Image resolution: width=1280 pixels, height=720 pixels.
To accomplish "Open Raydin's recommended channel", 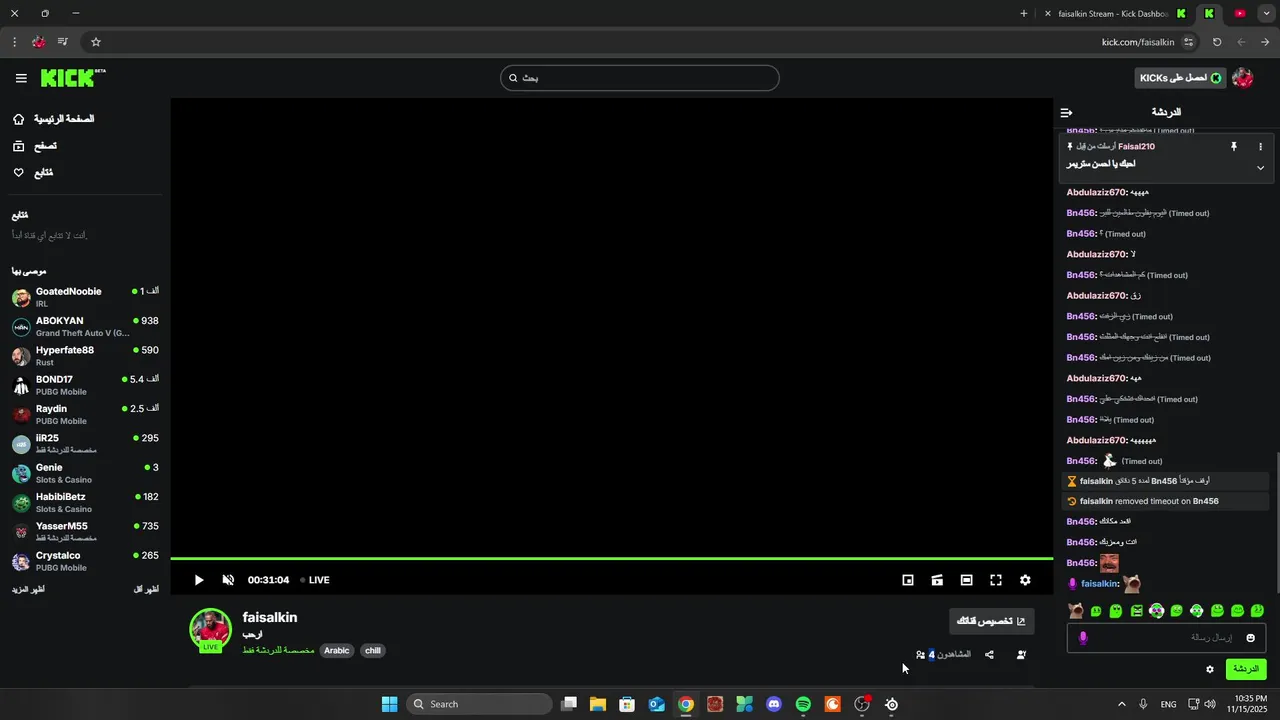I will pos(85,415).
